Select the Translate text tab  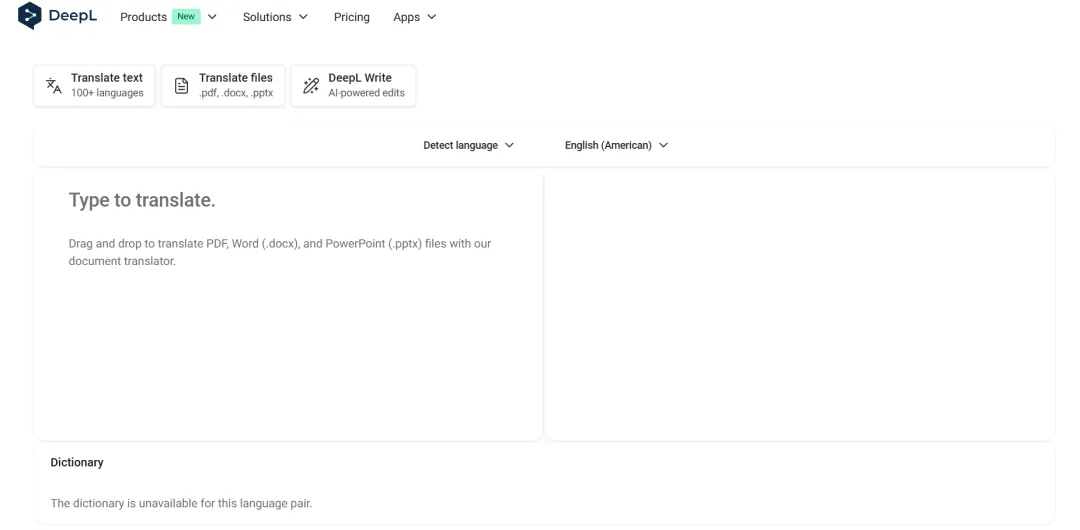[94, 85]
